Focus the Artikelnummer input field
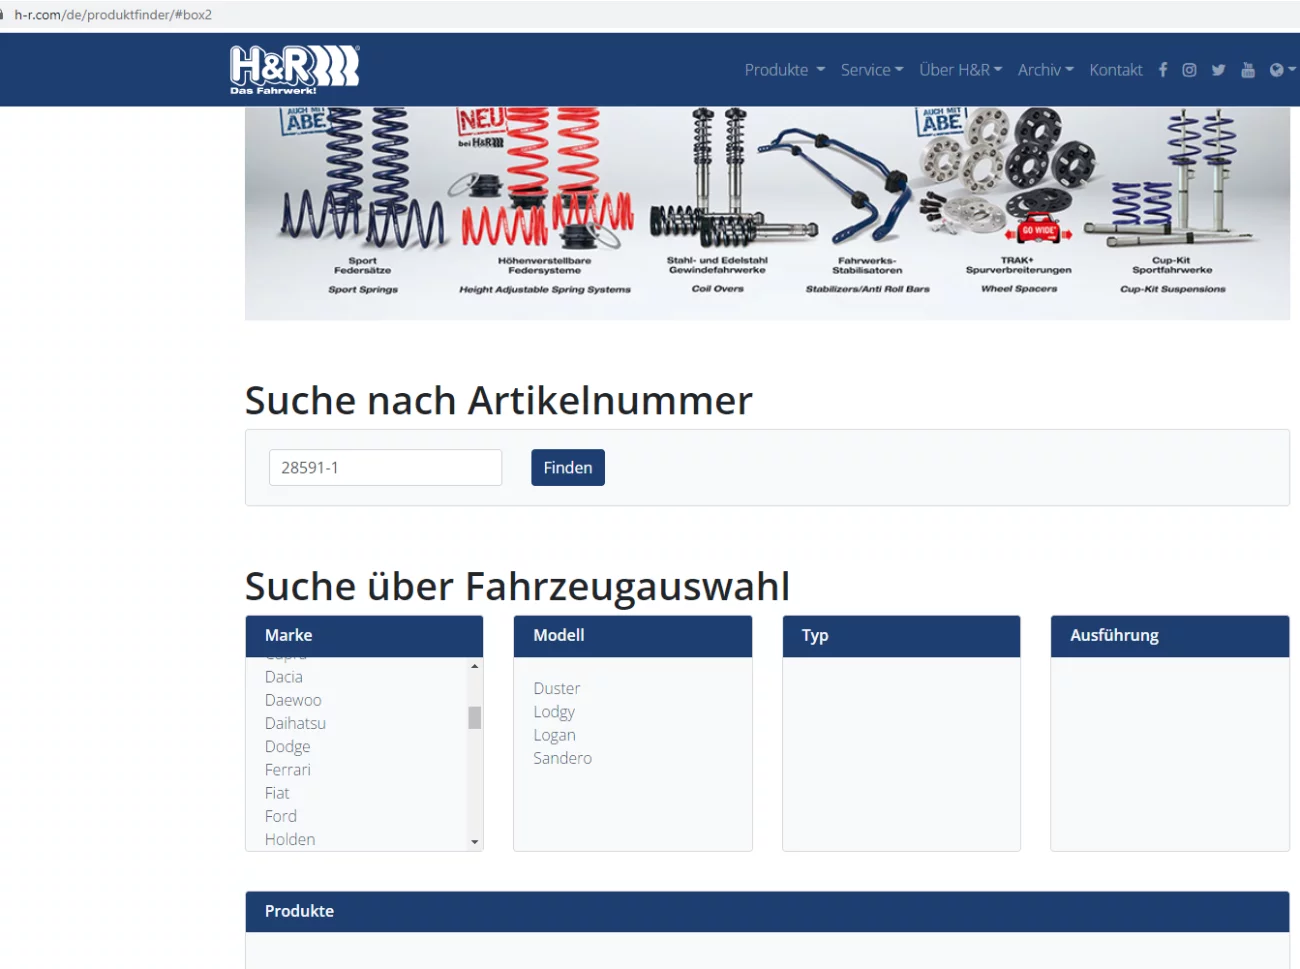This screenshot has width=1300, height=969. (x=385, y=467)
